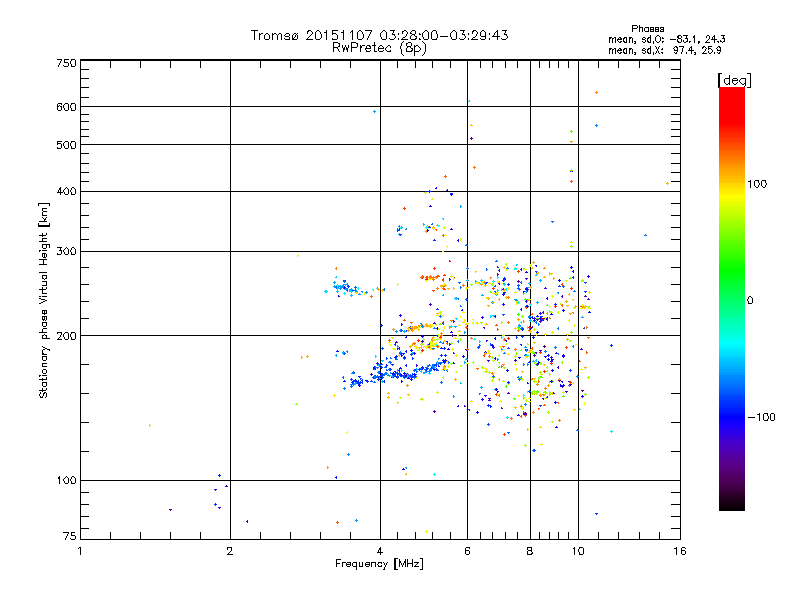Click y-axis tick label '750'
This screenshot has height=600, width=800.
[66, 63]
